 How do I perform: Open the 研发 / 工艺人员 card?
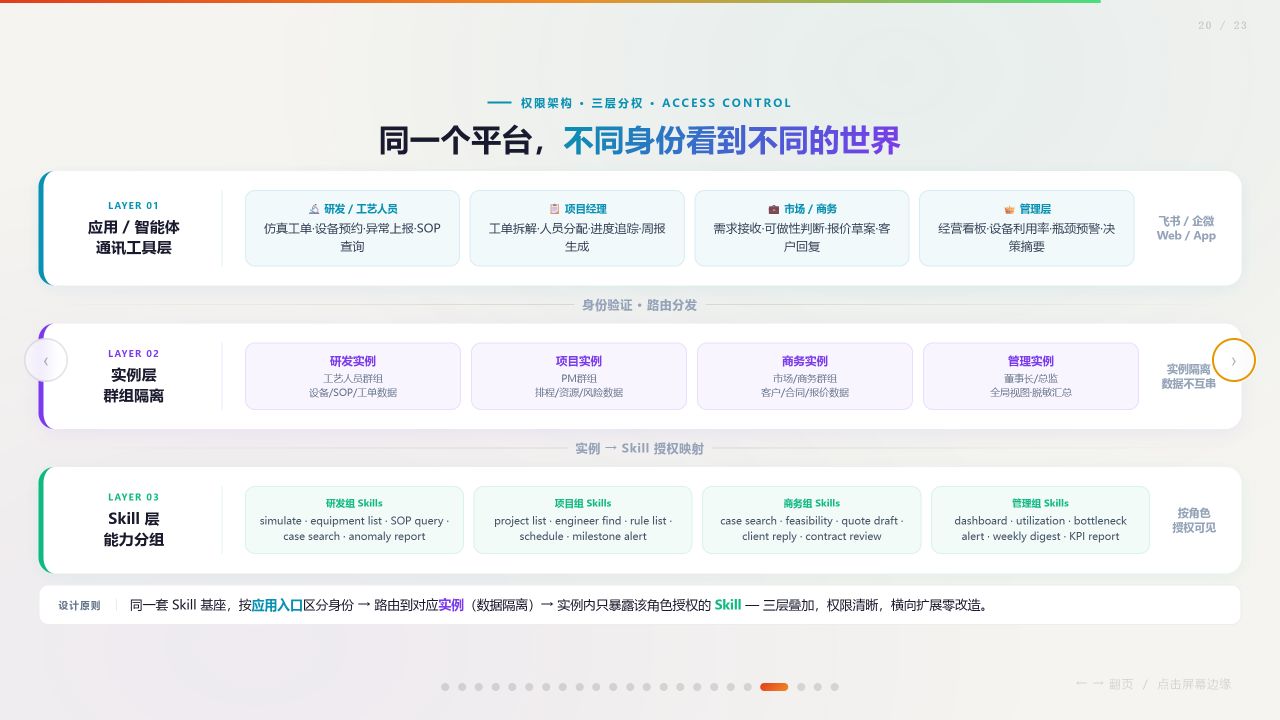pyautogui.click(x=352, y=228)
